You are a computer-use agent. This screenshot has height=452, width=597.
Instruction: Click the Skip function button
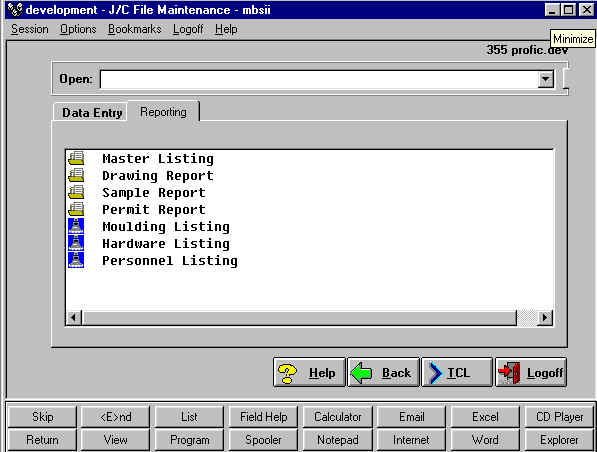click(42, 417)
